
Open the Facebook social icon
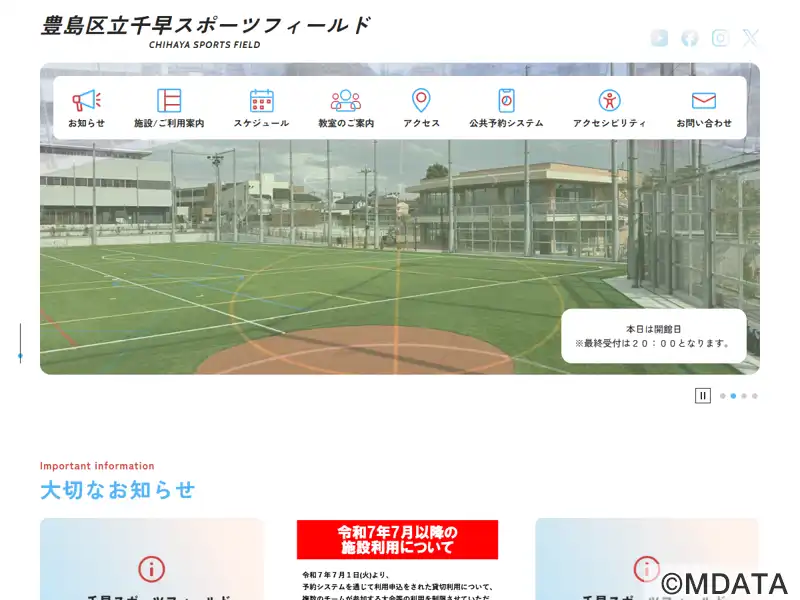690,38
